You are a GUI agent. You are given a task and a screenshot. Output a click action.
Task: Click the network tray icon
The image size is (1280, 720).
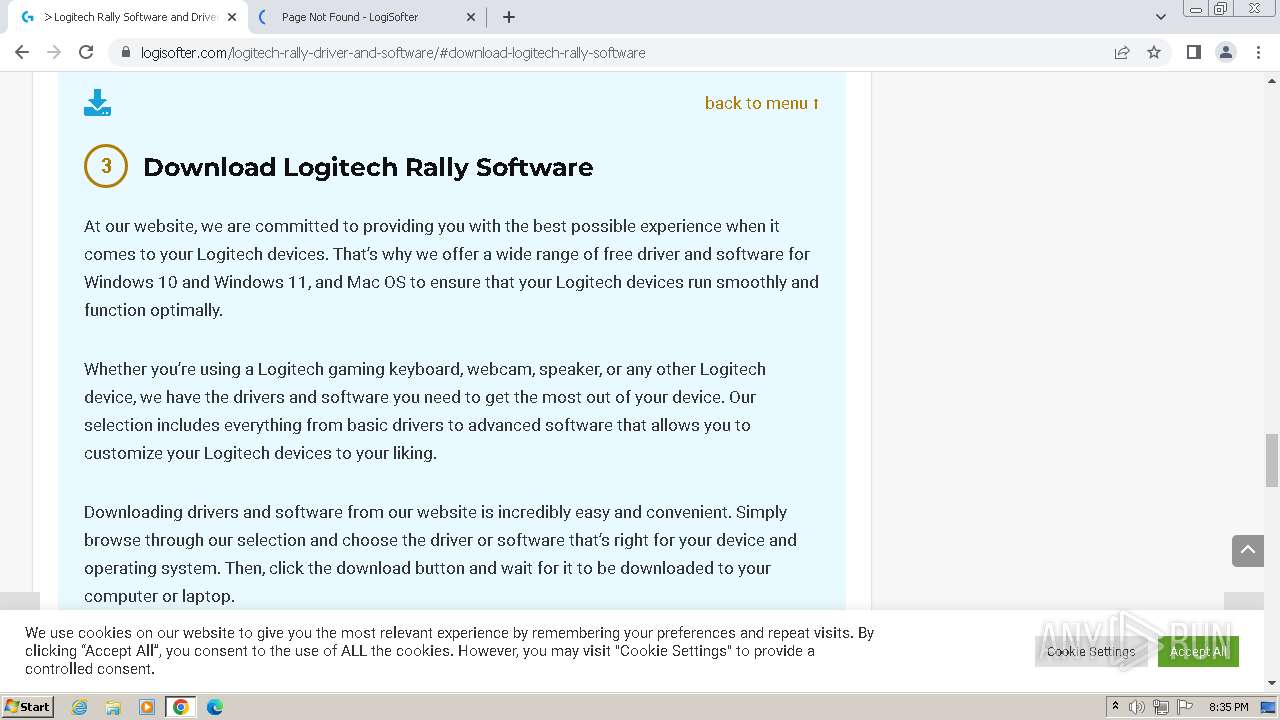pyautogui.click(x=1160, y=707)
